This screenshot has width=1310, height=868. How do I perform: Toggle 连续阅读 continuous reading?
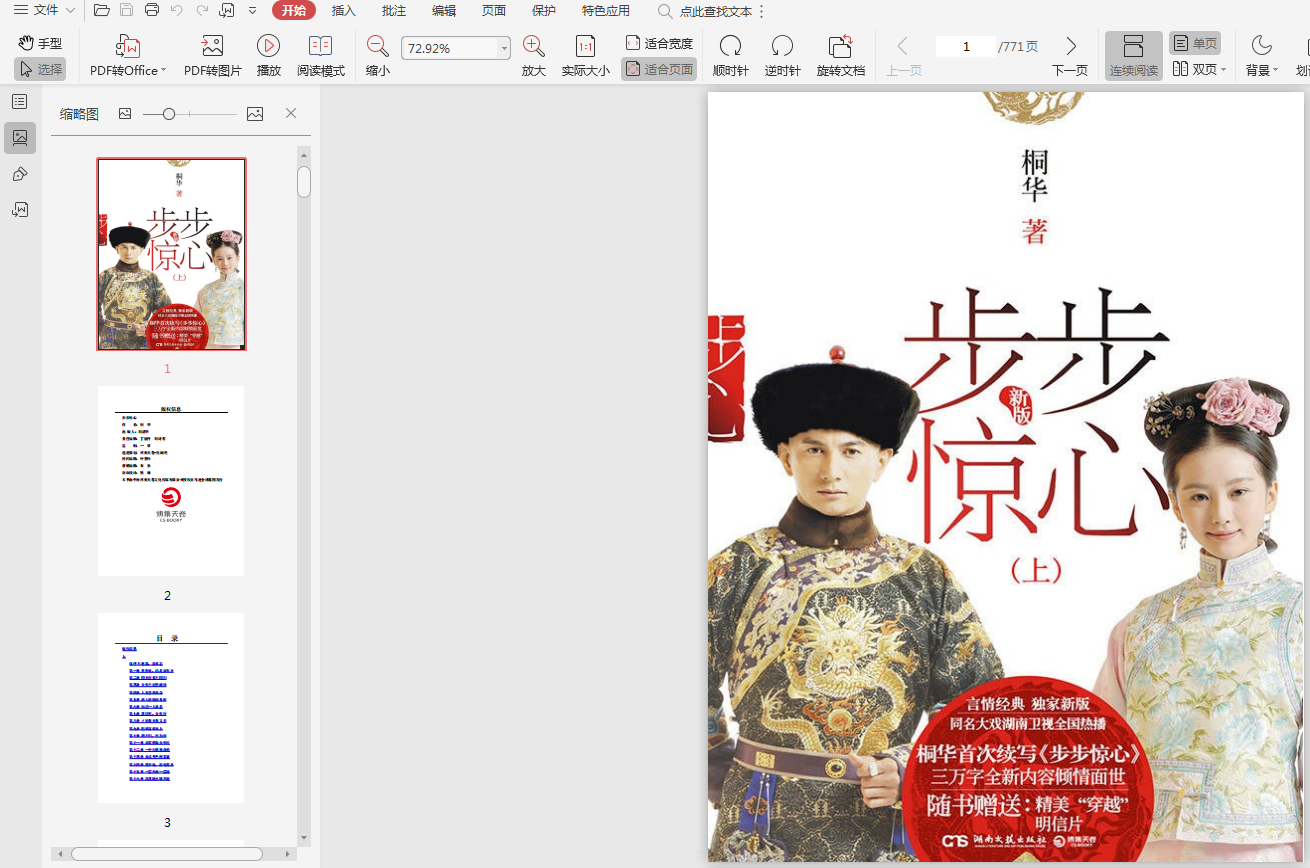point(1134,56)
